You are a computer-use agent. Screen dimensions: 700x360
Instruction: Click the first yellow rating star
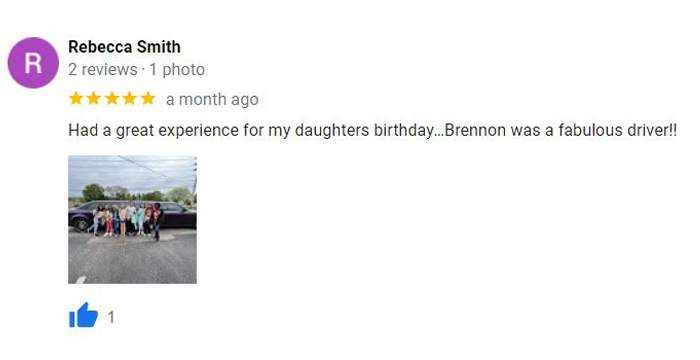click(x=76, y=98)
